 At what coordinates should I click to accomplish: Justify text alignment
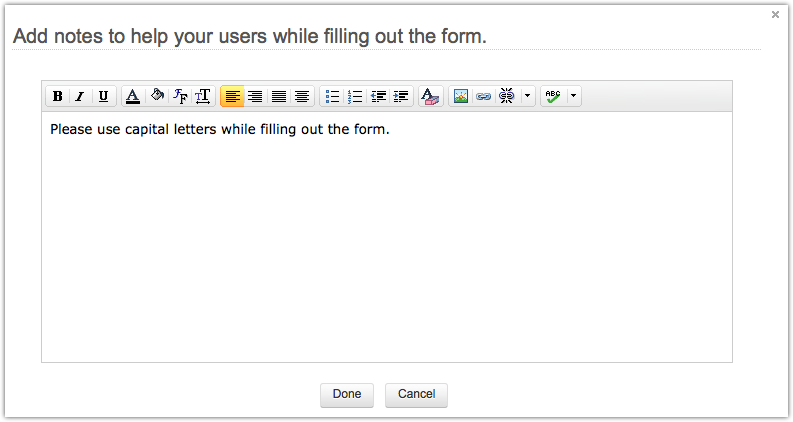[279, 96]
